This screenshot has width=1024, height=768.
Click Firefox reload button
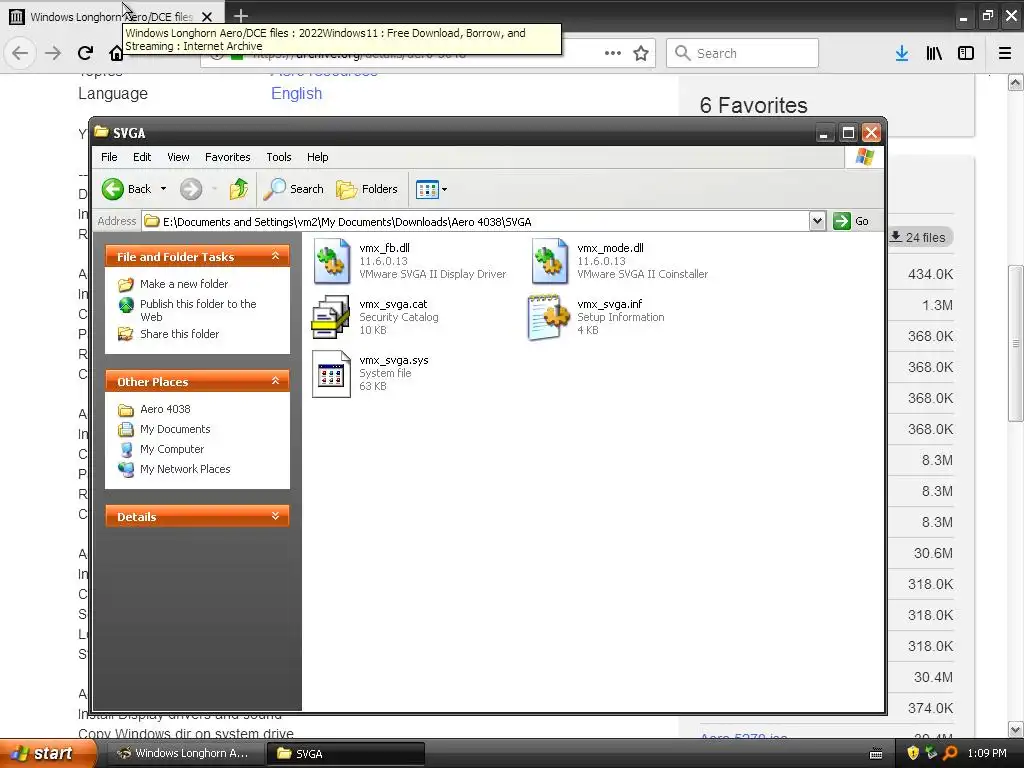pos(85,53)
